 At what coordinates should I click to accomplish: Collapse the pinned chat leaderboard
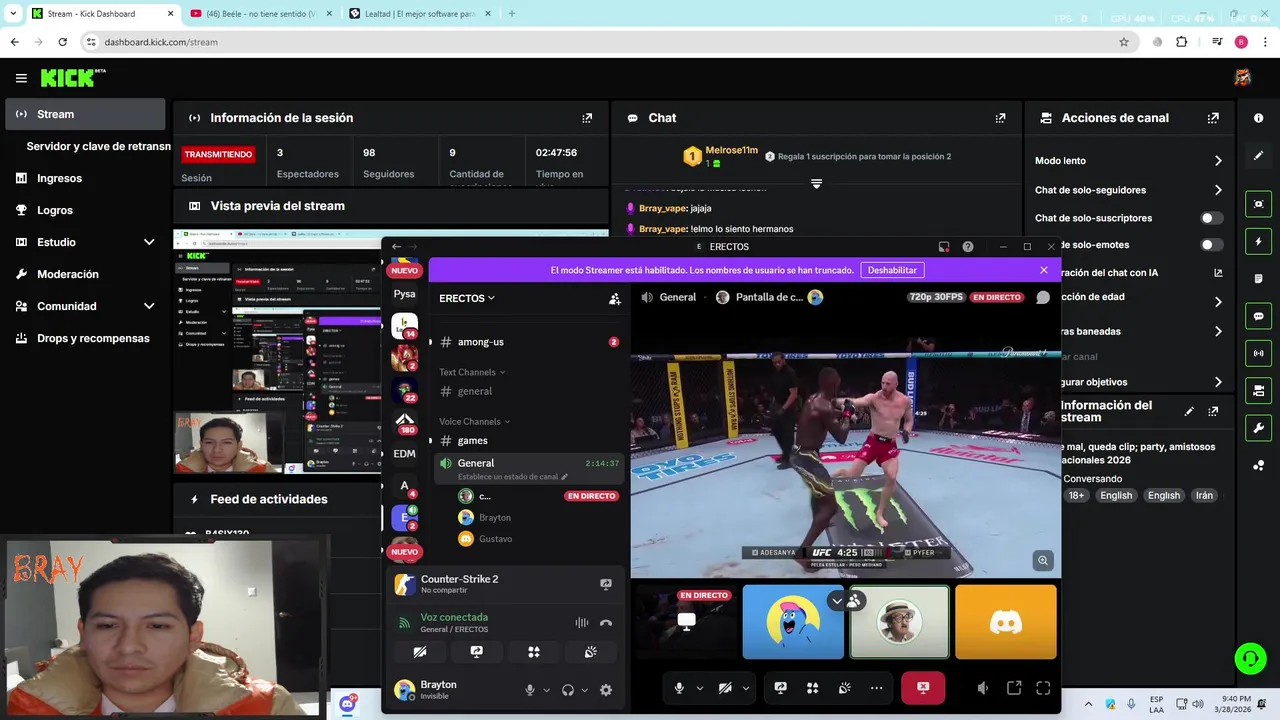click(816, 184)
